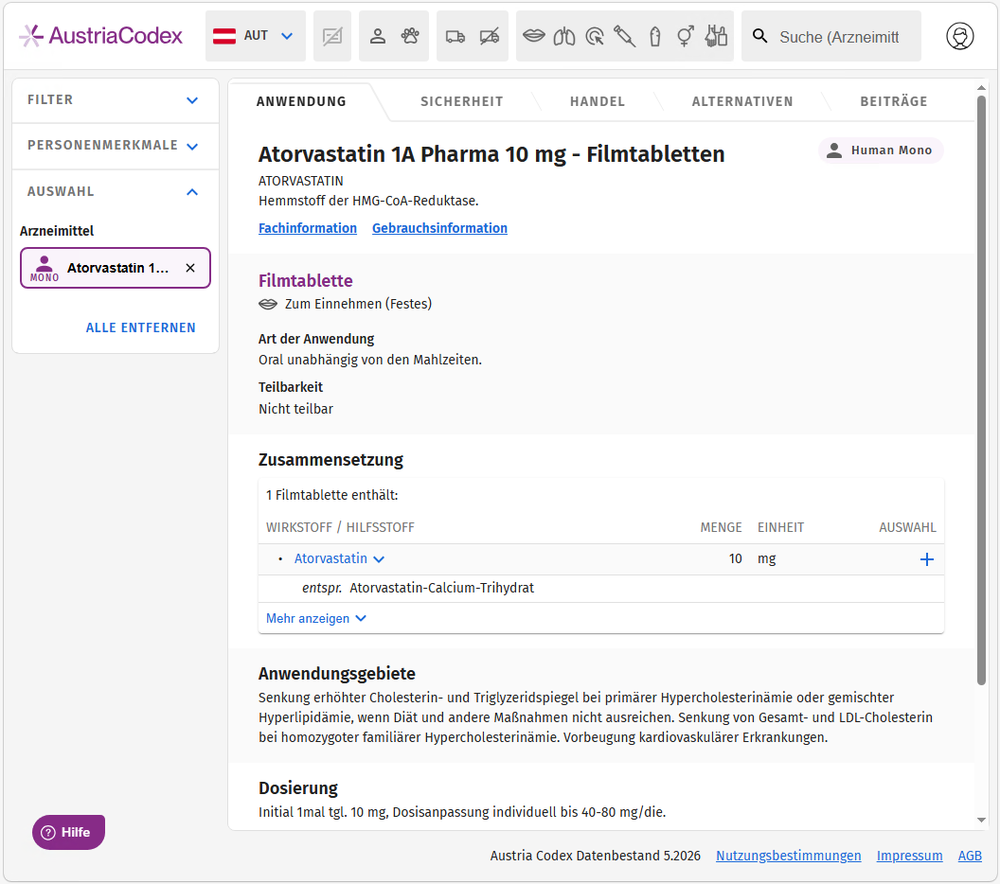Viewport: 1000px width, 884px height.
Task: Toggle the veterinary paw filter
Action: pyautogui.click(x=410, y=36)
